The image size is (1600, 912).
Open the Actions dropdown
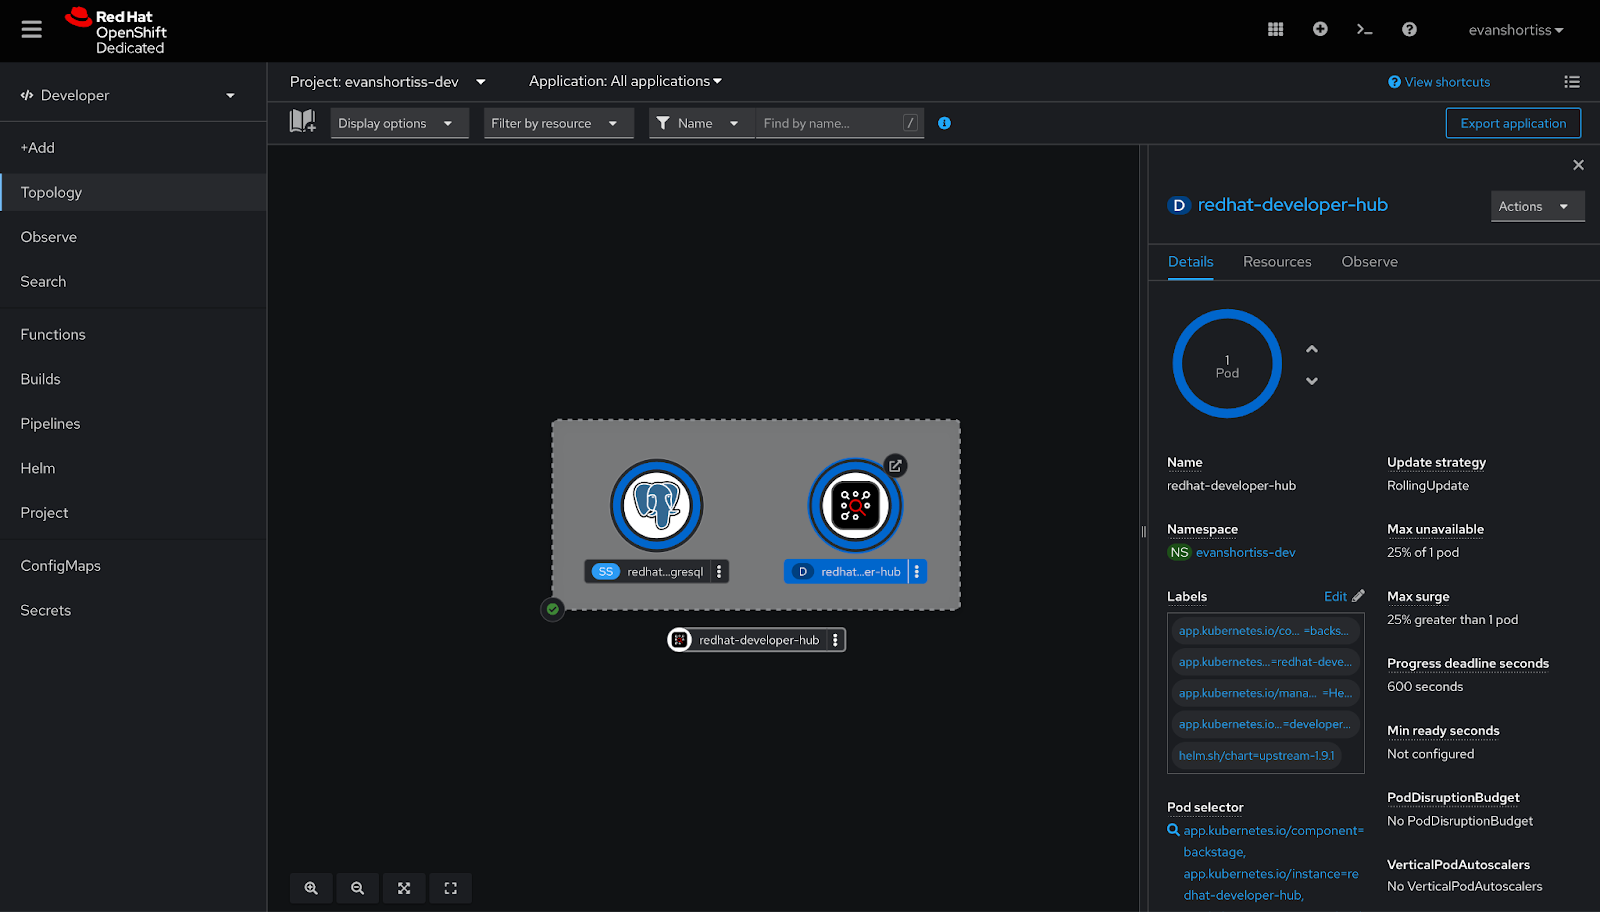click(1537, 206)
